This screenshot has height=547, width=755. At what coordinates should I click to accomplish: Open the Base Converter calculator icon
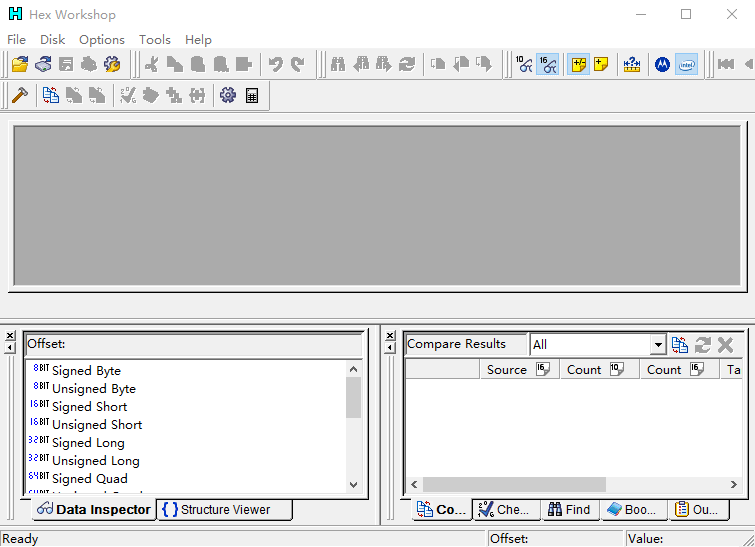(x=252, y=95)
